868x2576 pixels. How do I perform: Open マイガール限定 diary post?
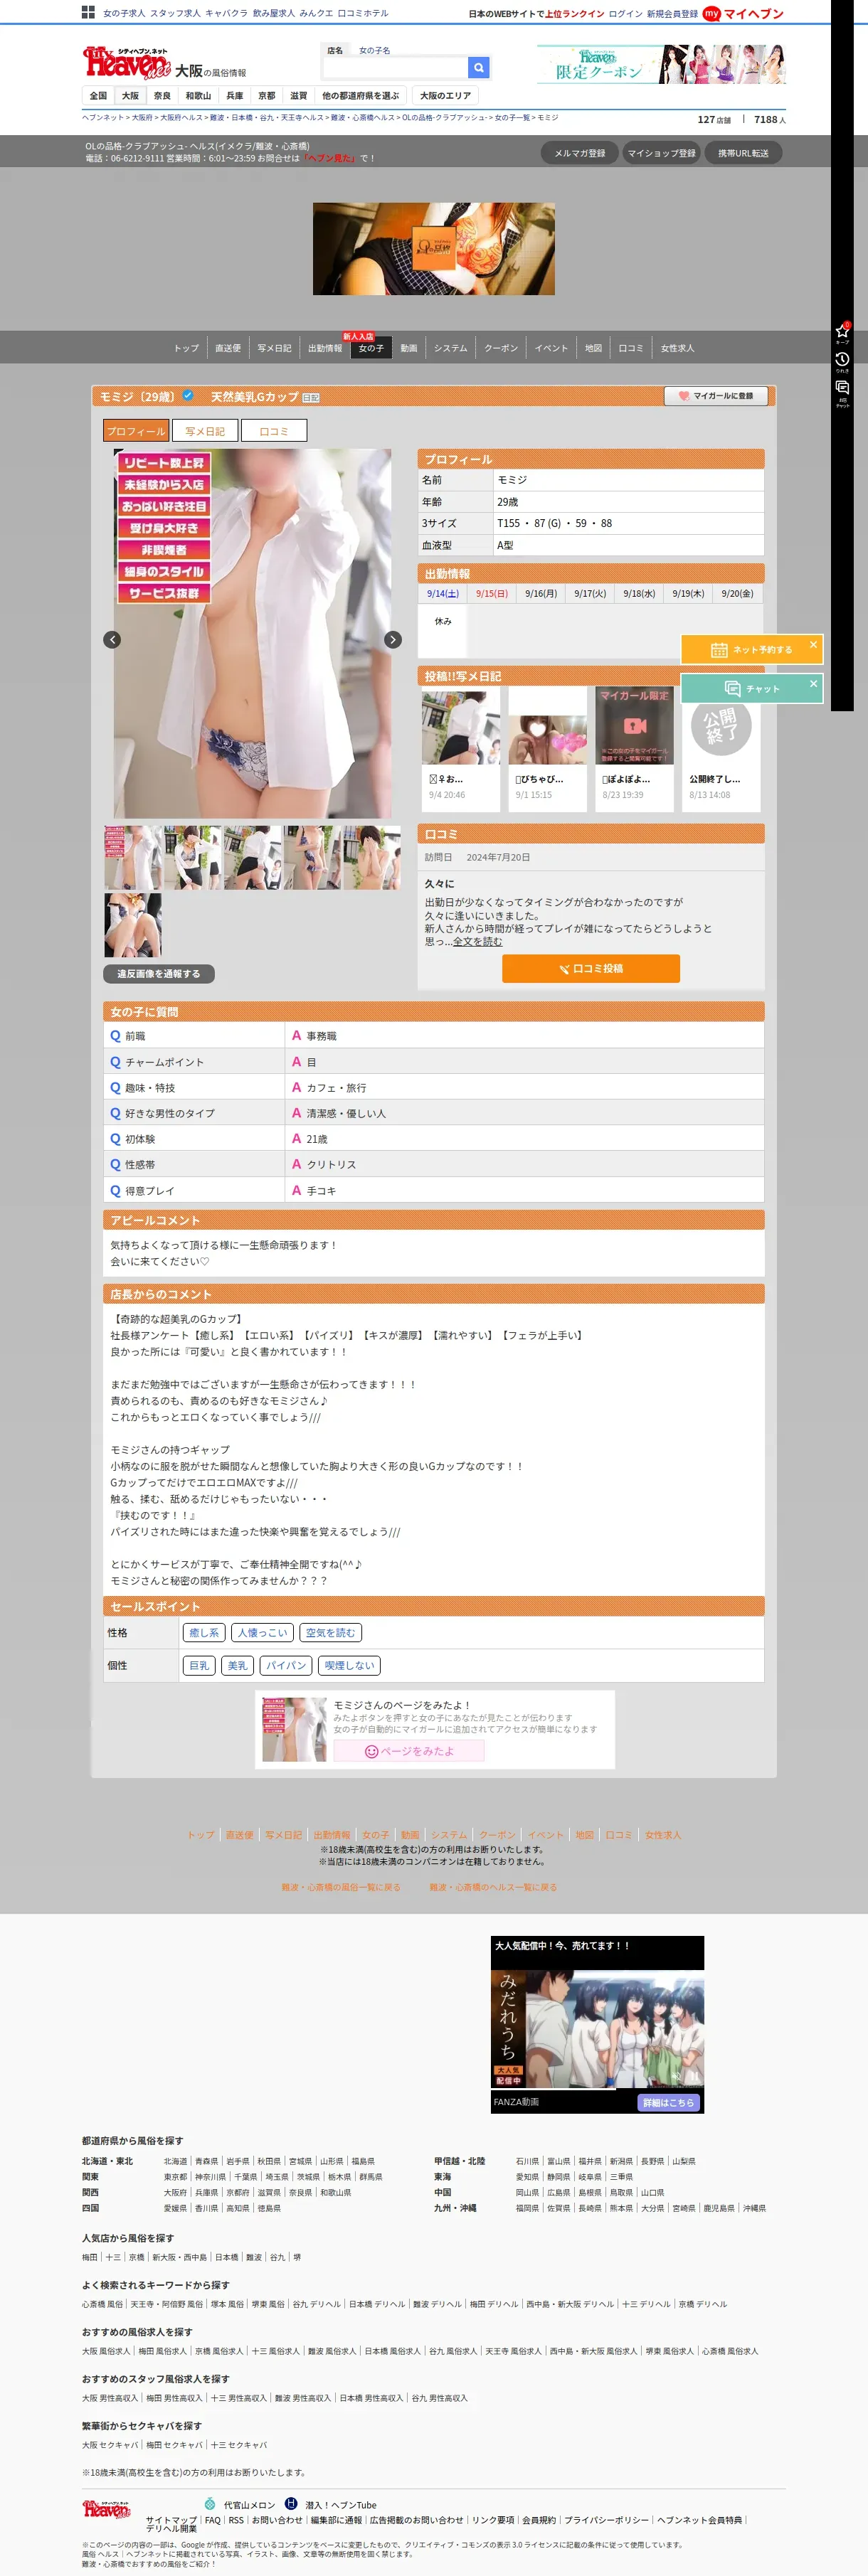click(634, 748)
